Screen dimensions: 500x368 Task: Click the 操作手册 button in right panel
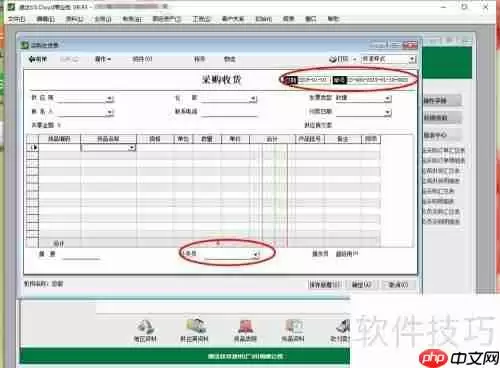coord(442,100)
